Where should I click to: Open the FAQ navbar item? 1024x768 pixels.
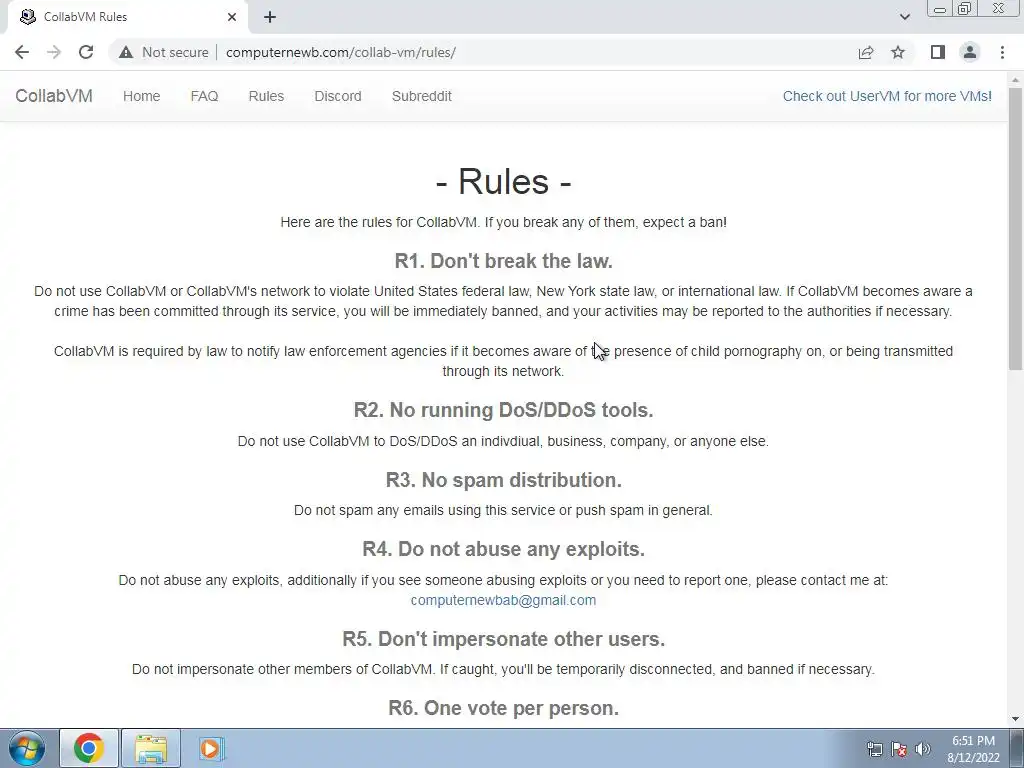pyautogui.click(x=204, y=96)
